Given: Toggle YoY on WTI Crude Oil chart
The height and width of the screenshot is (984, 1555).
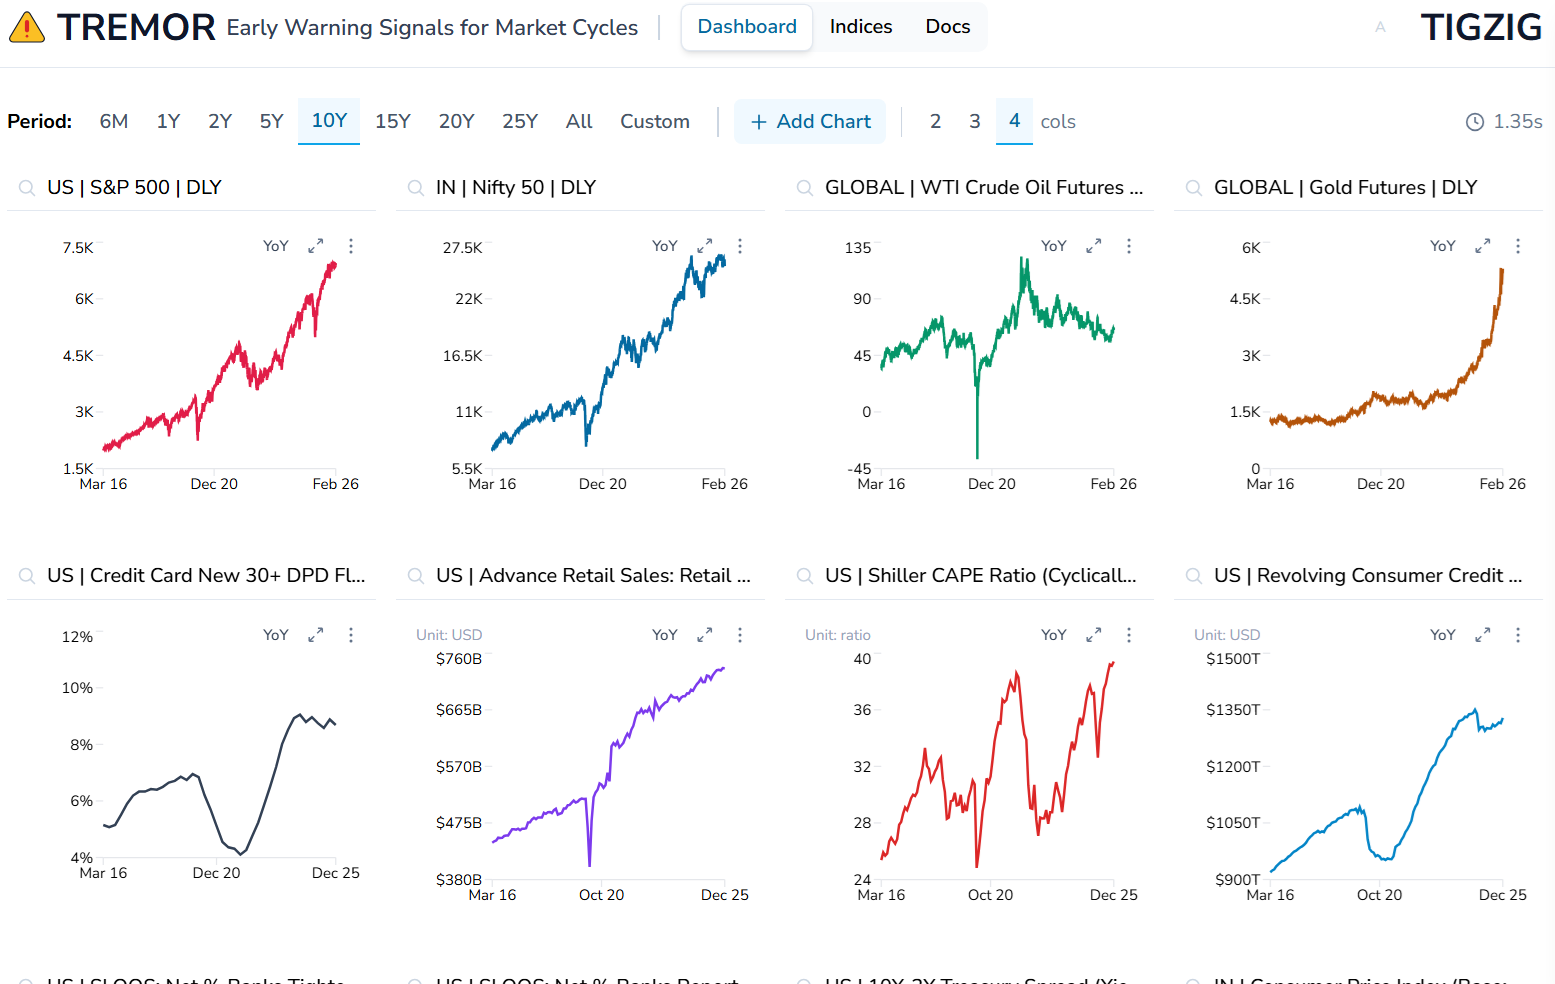Looking at the screenshot, I should click(x=1054, y=246).
